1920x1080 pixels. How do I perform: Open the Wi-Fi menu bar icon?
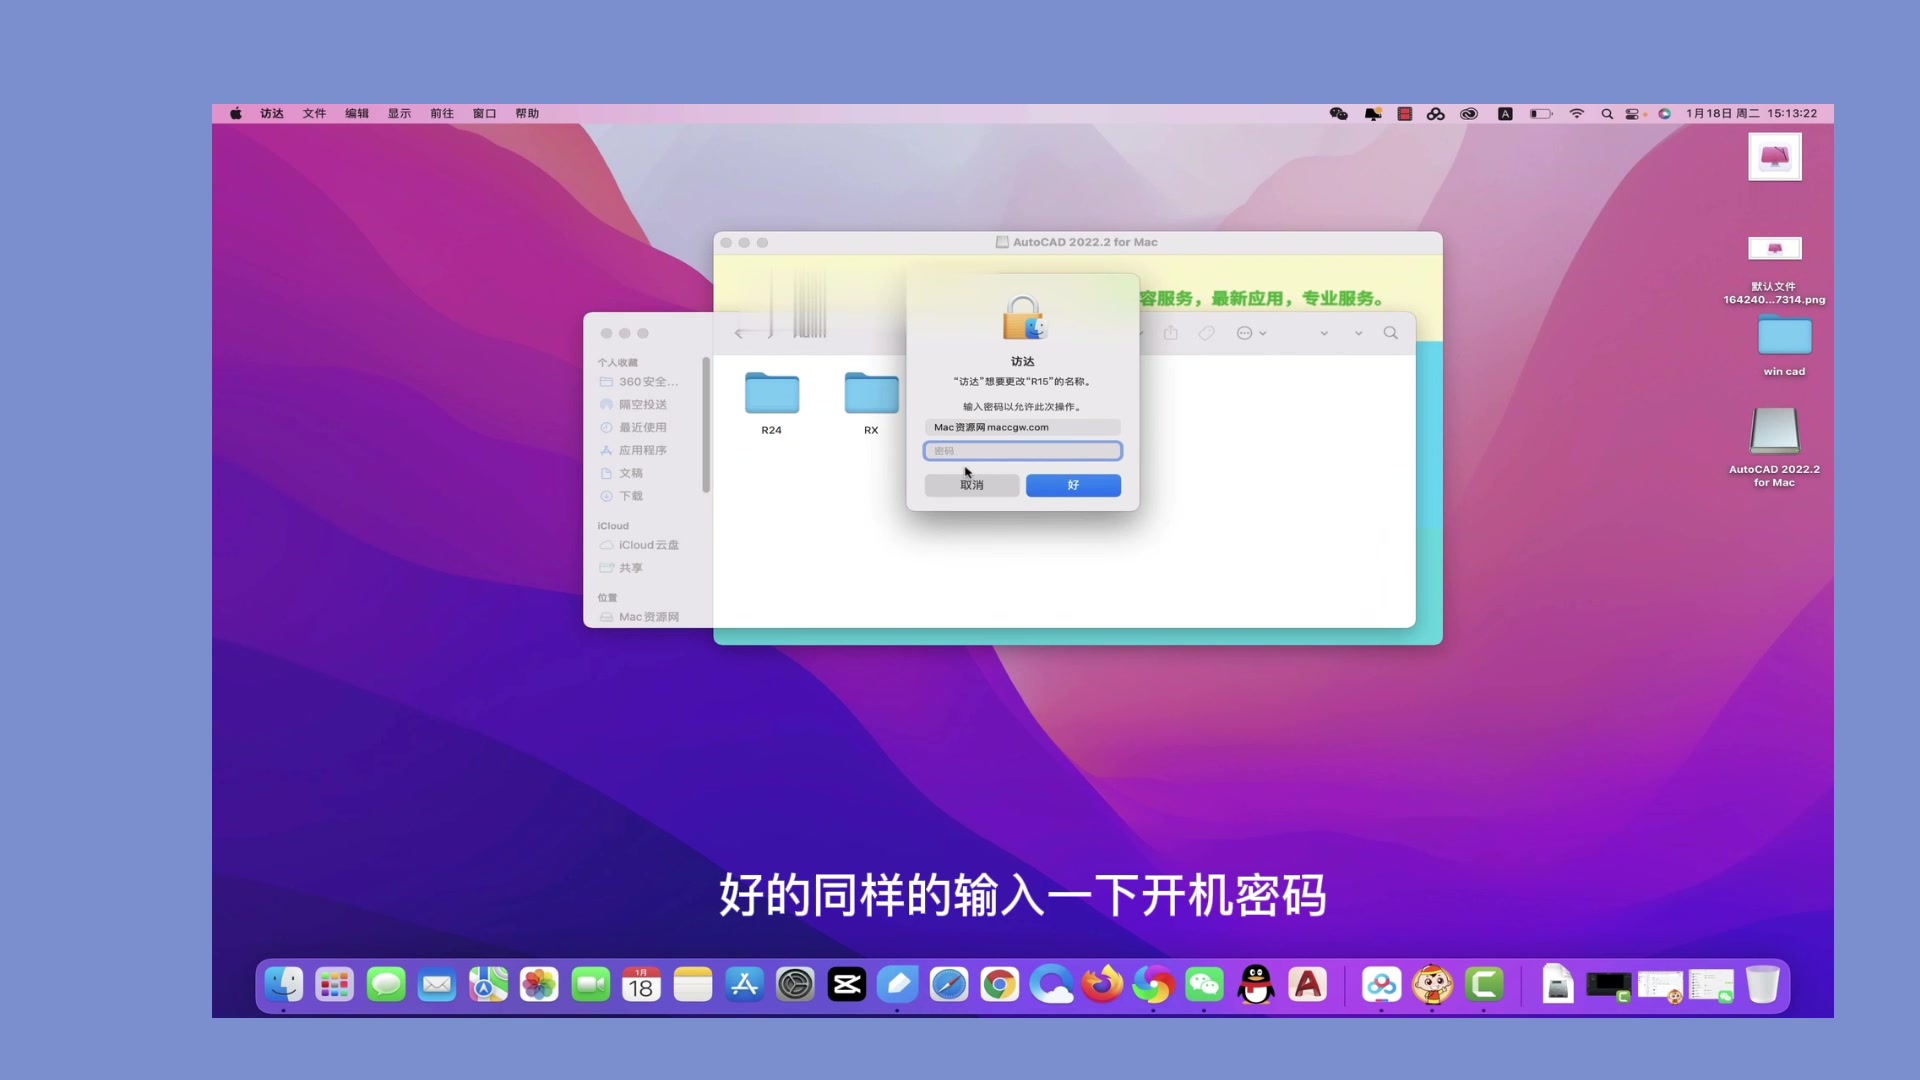[1577, 114]
